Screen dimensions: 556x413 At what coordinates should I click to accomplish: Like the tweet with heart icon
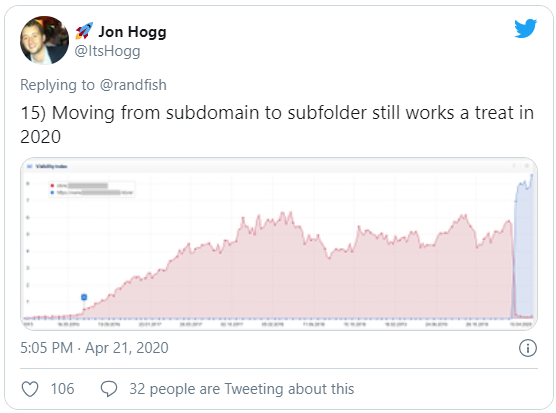click(30, 389)
